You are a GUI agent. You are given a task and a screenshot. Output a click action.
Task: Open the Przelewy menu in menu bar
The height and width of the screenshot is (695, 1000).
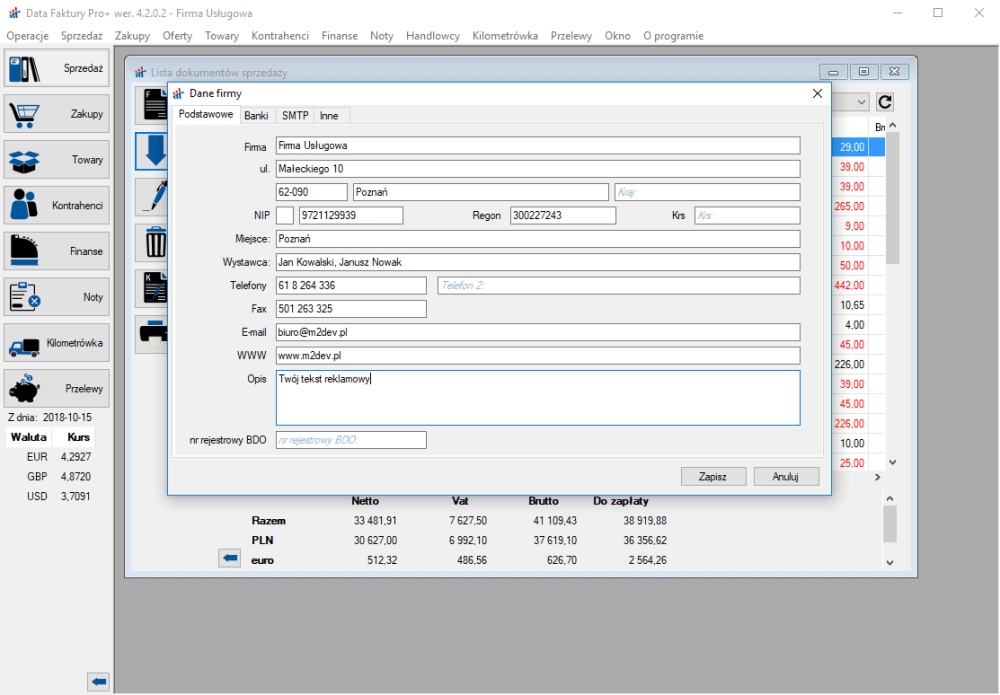click(570, 36)
